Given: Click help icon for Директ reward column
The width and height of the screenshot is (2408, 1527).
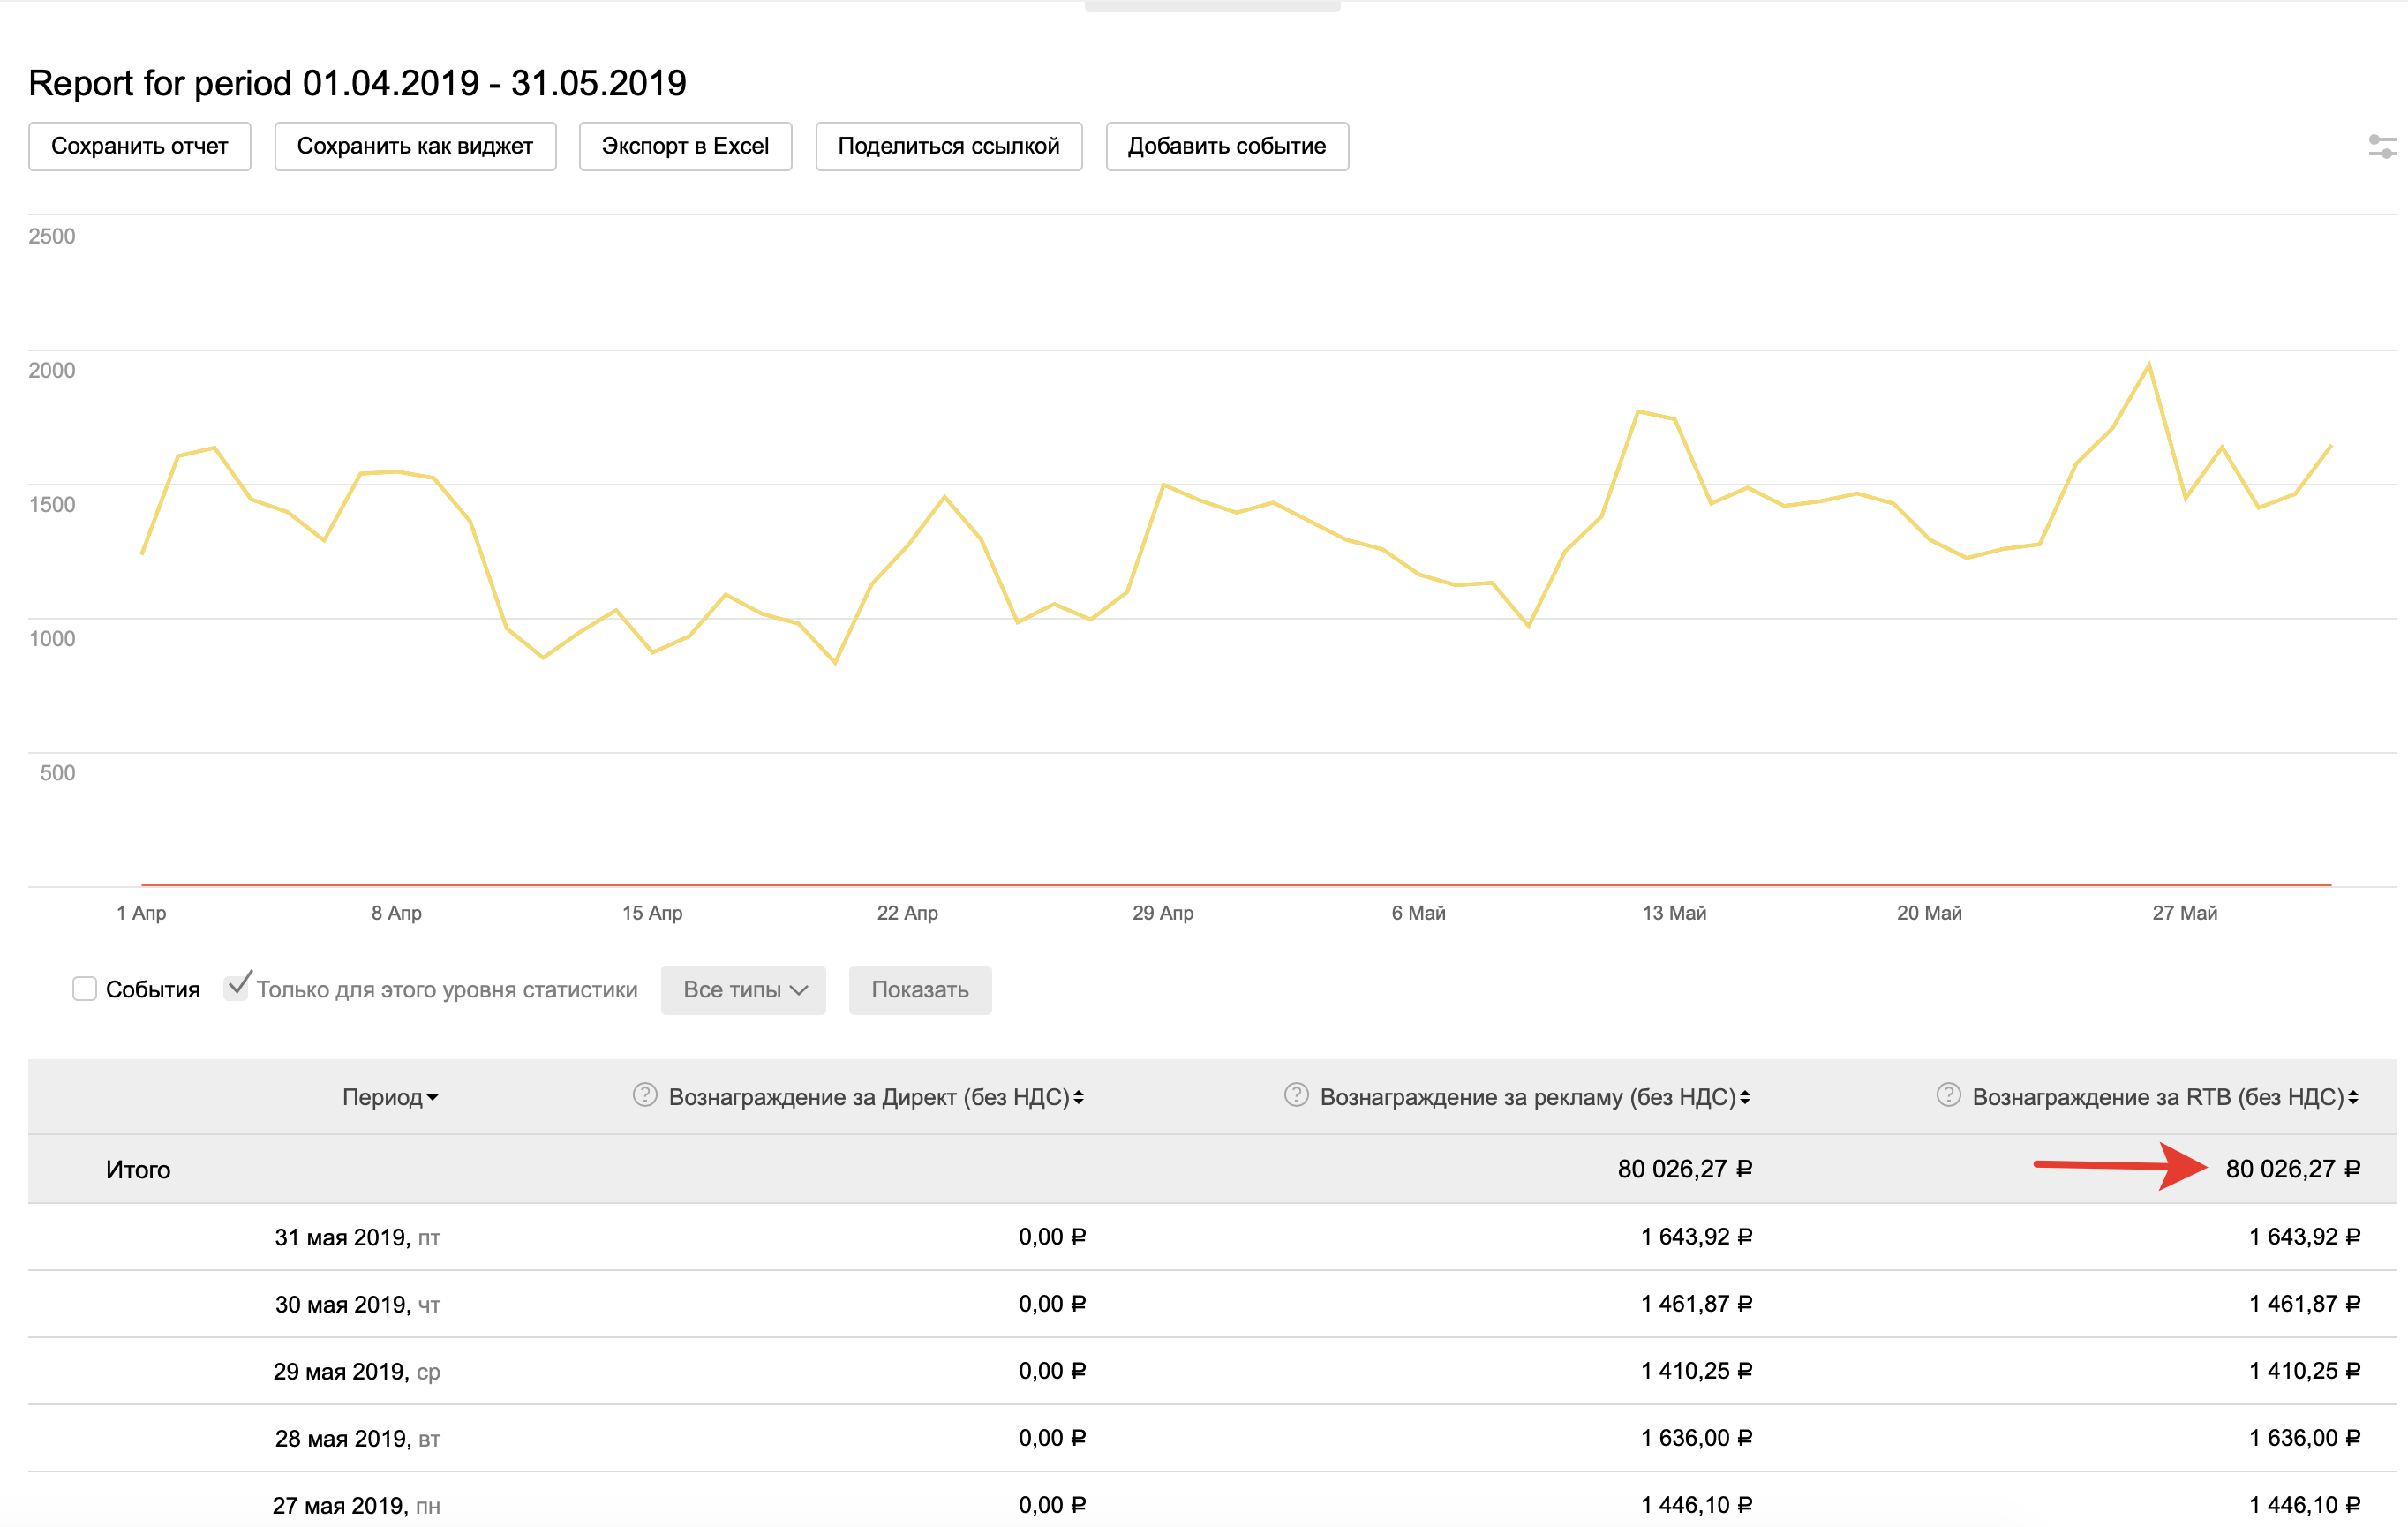Looking at the screenshot, I should tap(645, 1095).
